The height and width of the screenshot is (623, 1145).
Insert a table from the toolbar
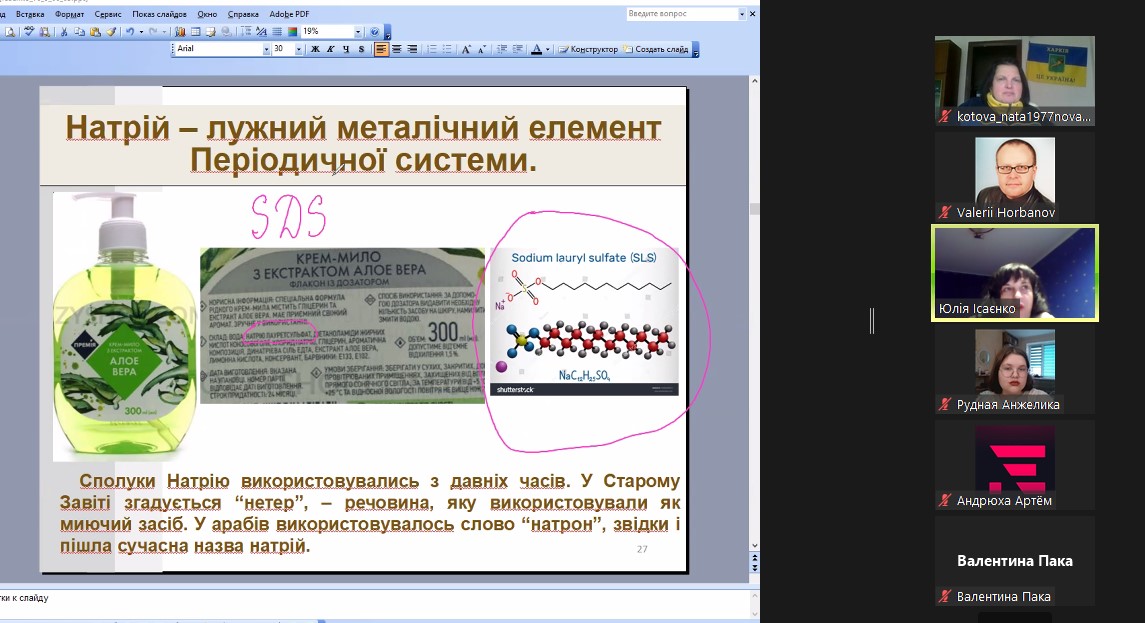(x=195, y=32)
